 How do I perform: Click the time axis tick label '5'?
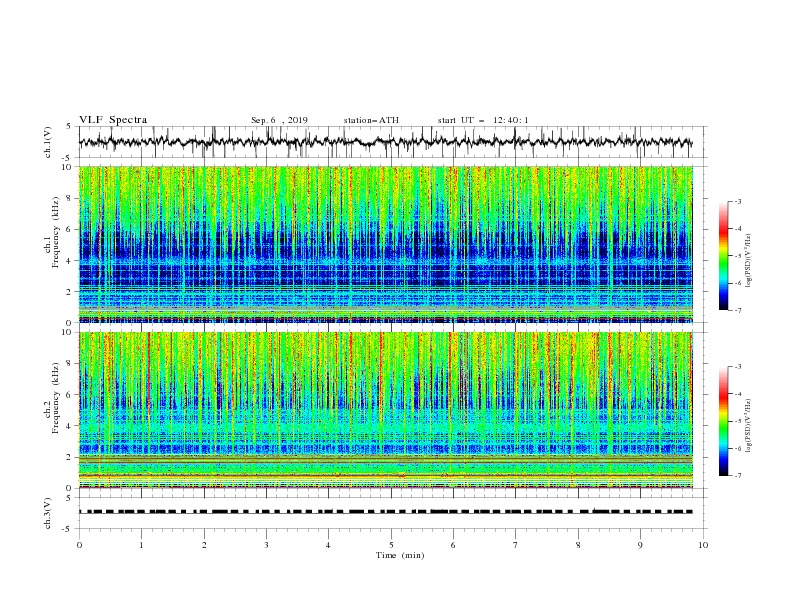point(391,545)
